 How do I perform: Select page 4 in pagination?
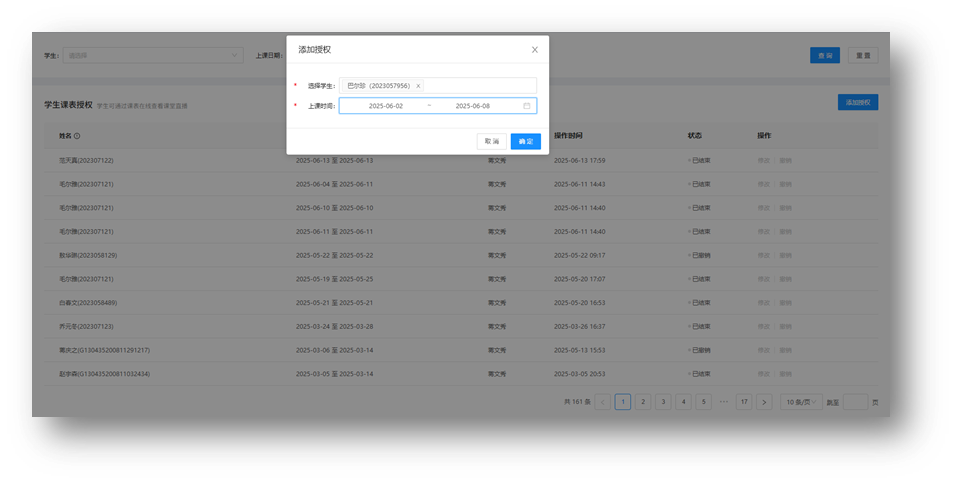pos(683,402)
